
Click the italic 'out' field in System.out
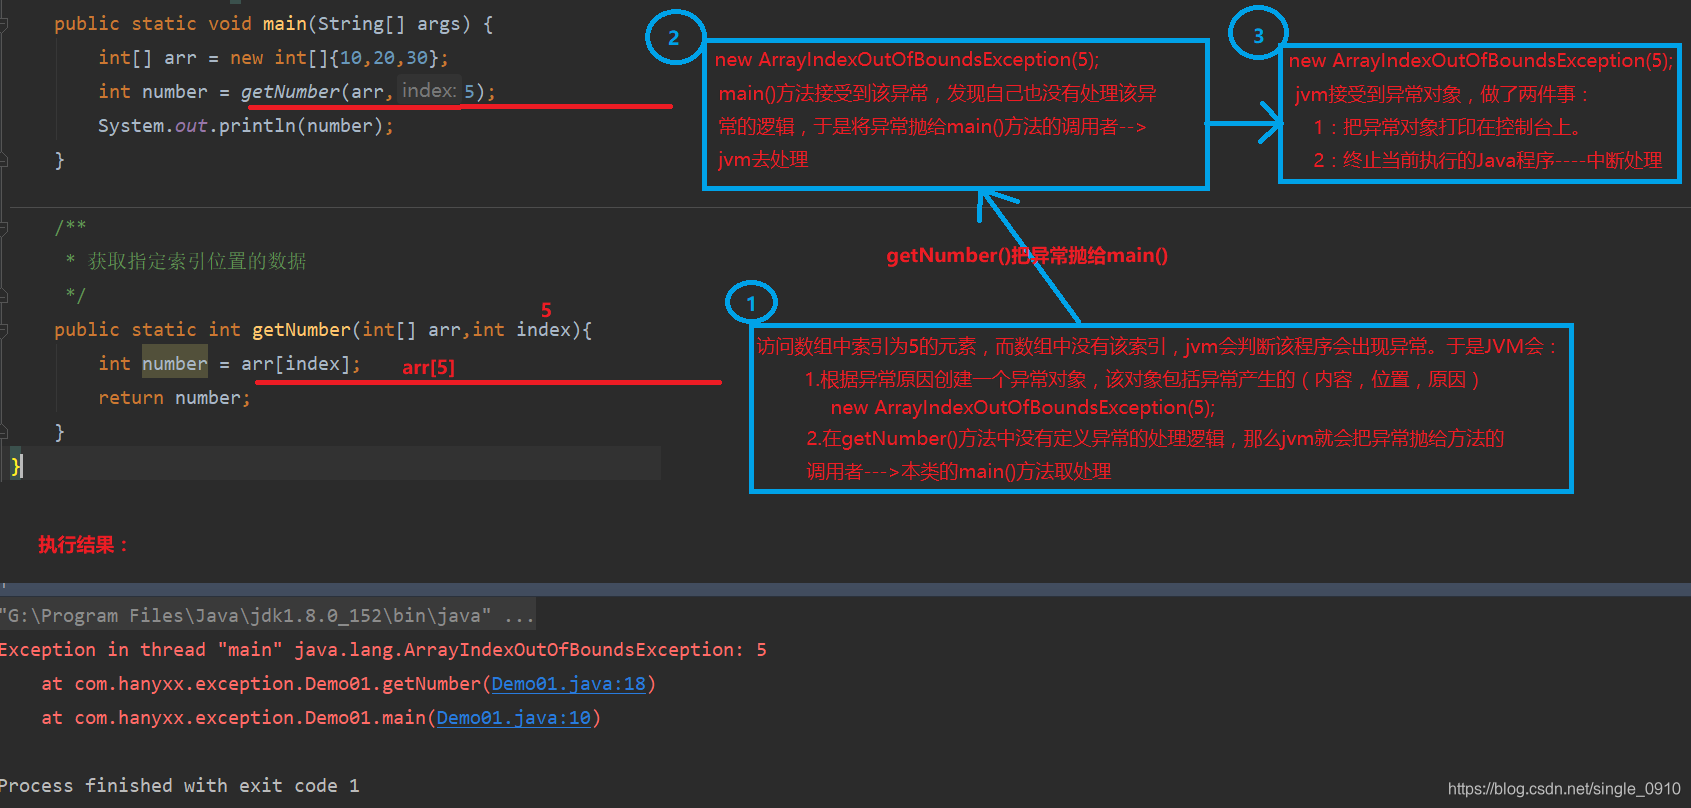coord(191,126)
